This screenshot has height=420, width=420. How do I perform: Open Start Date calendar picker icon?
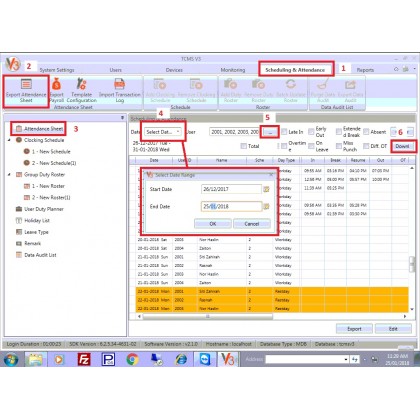point(266,189)
